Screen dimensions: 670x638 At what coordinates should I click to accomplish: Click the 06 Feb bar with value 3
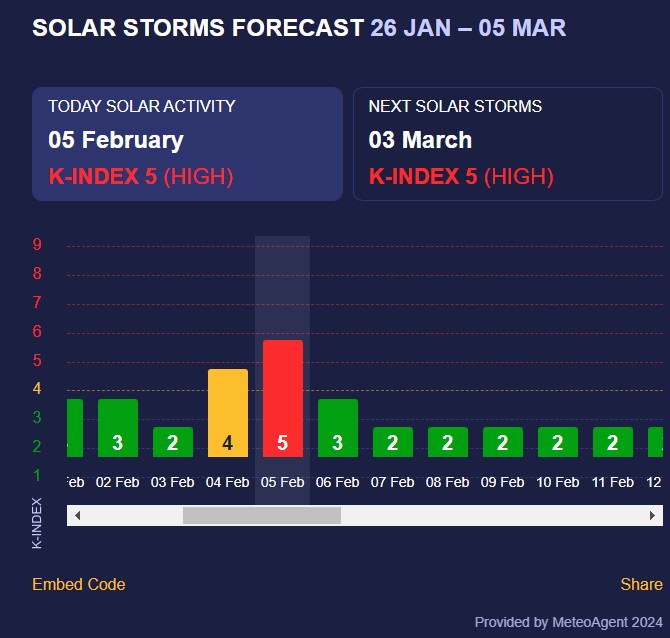(x=337, y=427)
